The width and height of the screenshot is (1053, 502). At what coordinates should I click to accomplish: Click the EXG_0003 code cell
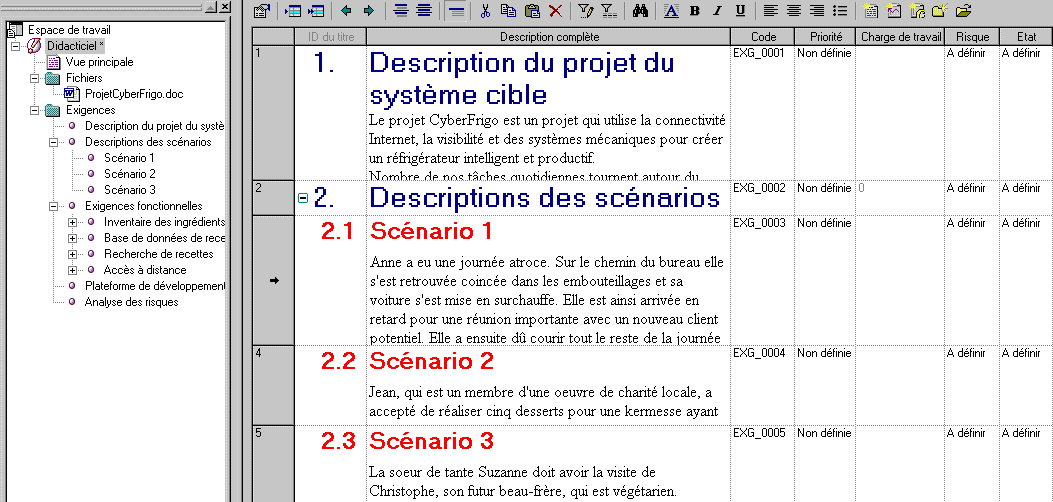(x=762, y=281)
